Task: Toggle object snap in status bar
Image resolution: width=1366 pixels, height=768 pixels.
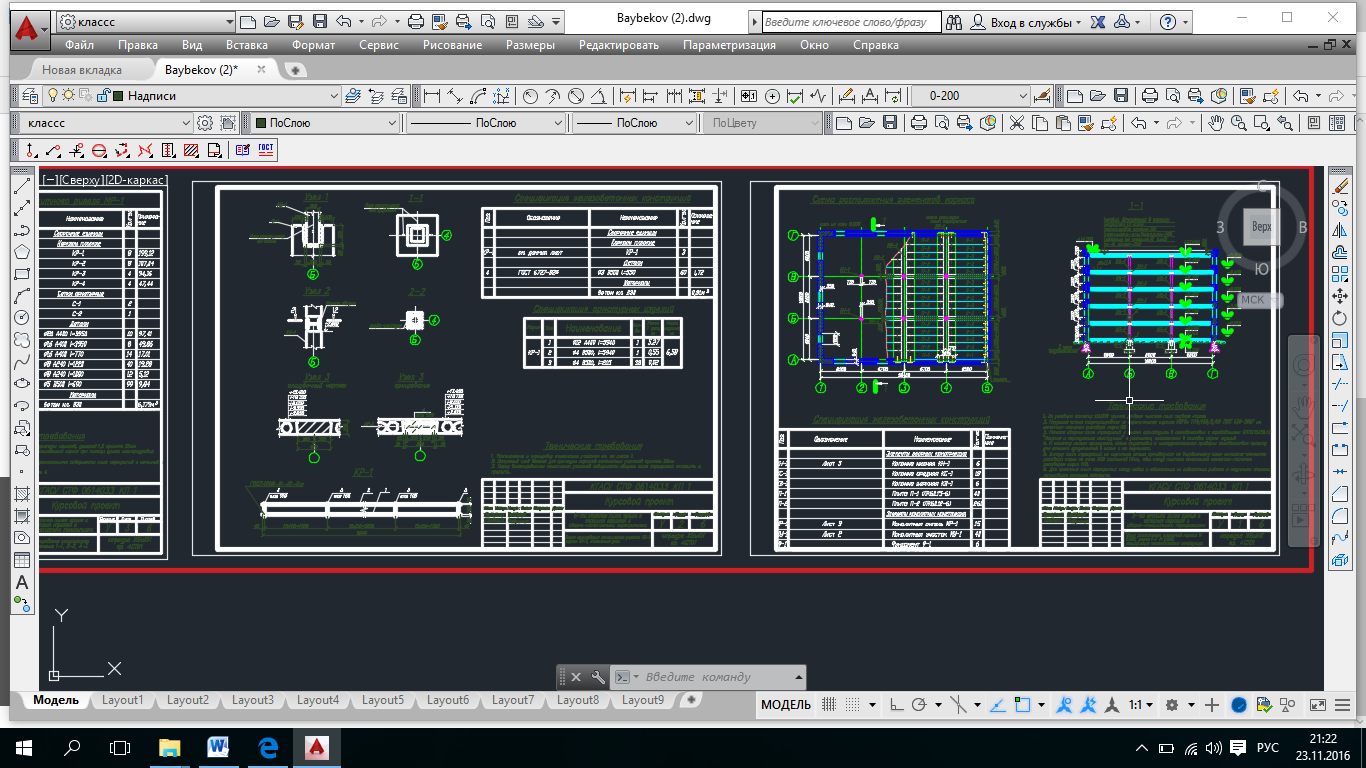Action: 1022,705
